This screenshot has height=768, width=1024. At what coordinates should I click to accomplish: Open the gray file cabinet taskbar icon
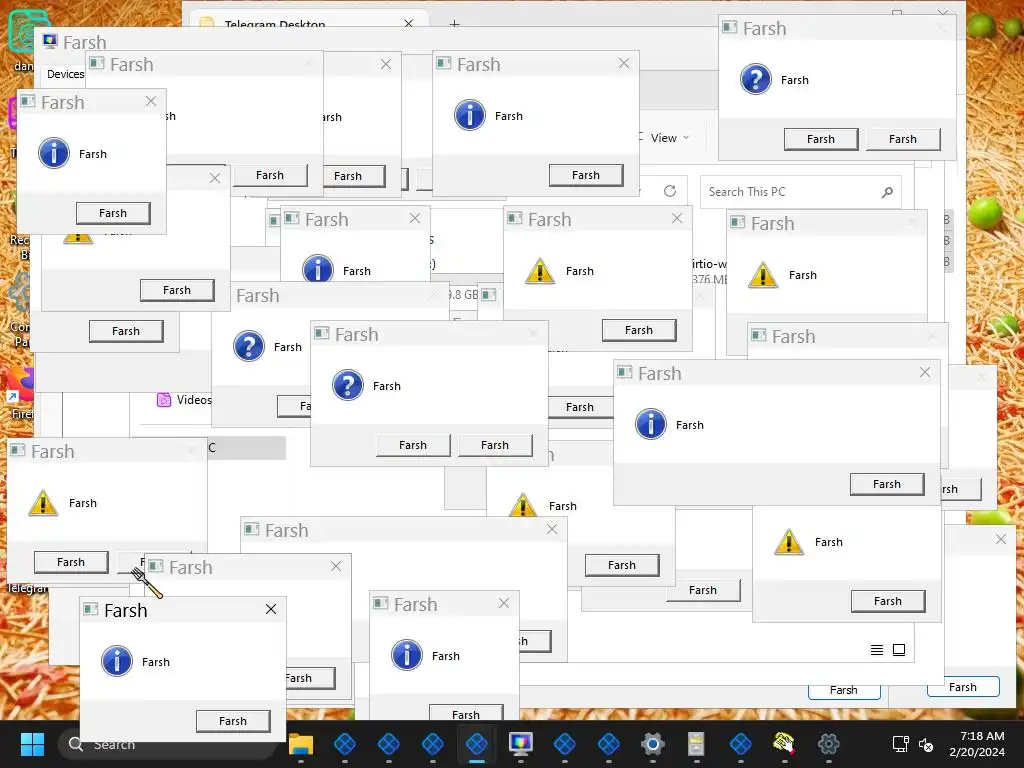pos(696,744)
